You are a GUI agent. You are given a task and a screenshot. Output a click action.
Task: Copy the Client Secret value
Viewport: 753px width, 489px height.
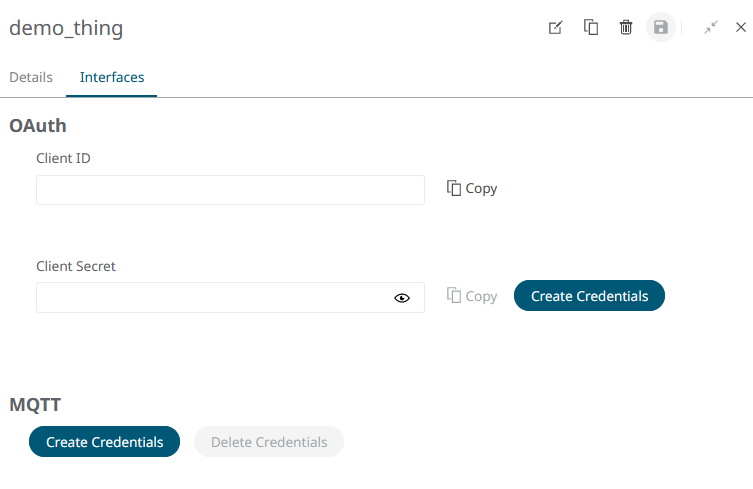(472, 296)
